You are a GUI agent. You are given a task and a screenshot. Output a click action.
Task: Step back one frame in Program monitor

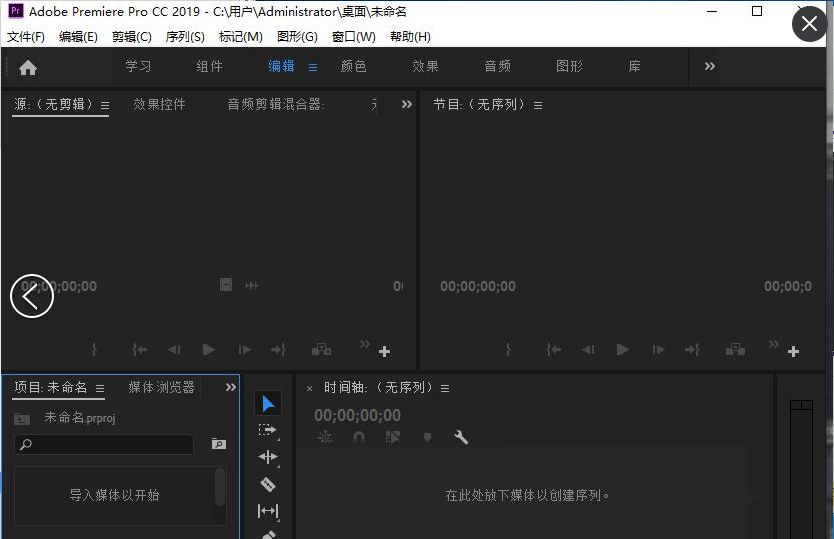point(588,350)
